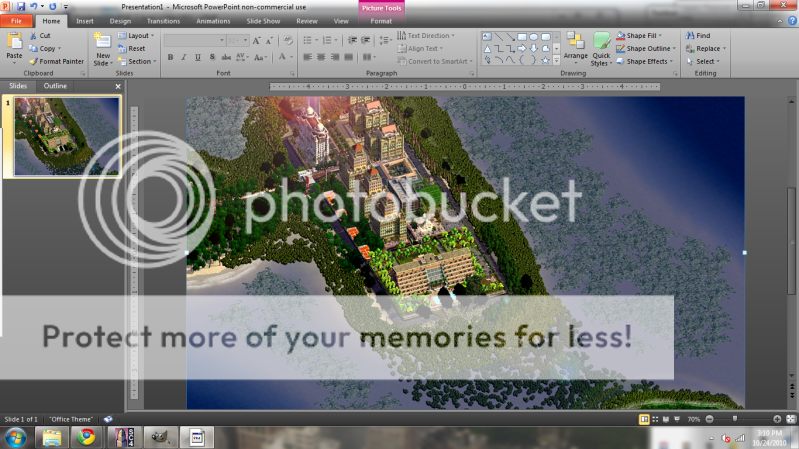Open Shape Outline color options

click(646, 48)
